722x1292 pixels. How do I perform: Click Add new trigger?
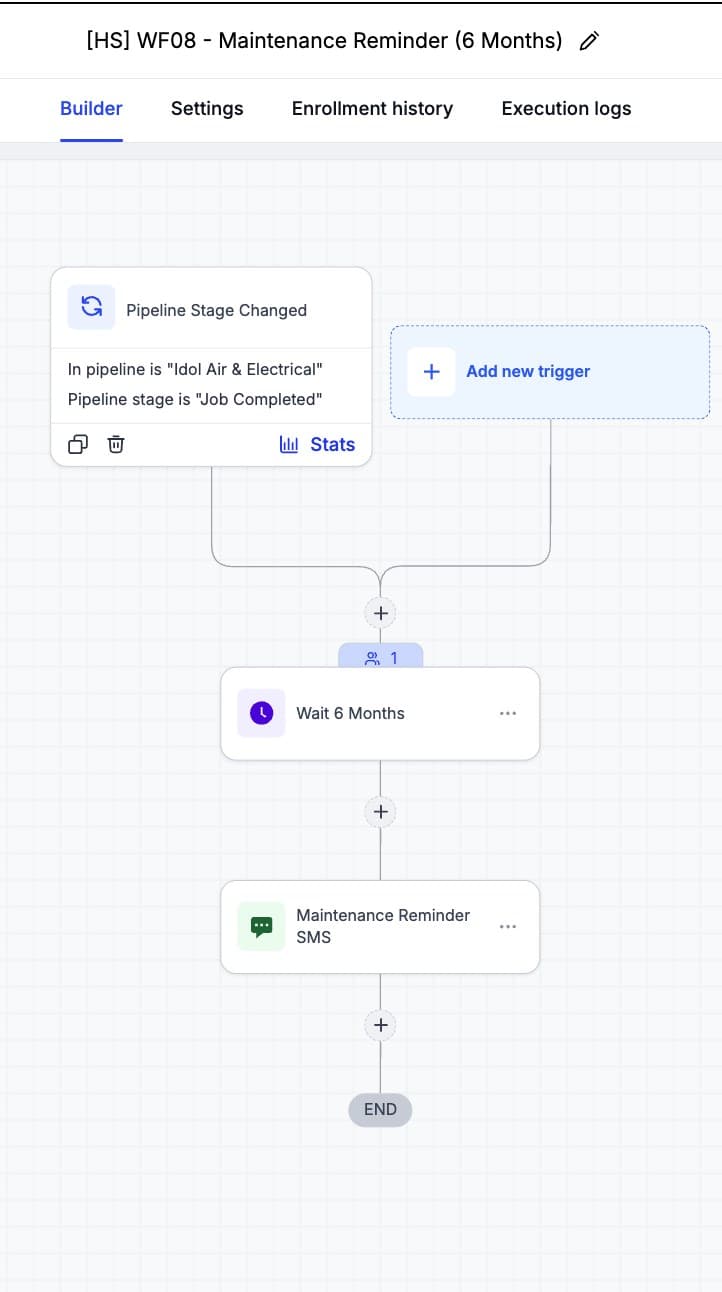pos(550,371)
